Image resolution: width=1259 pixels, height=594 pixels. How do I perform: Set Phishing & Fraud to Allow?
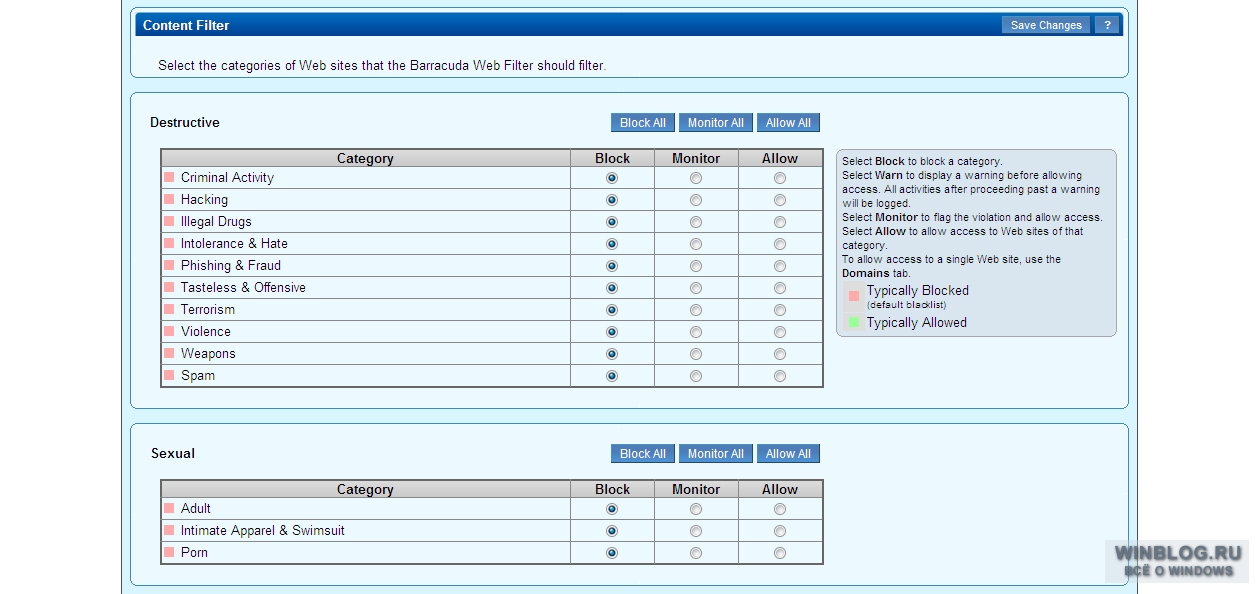[x=780, y=266]
